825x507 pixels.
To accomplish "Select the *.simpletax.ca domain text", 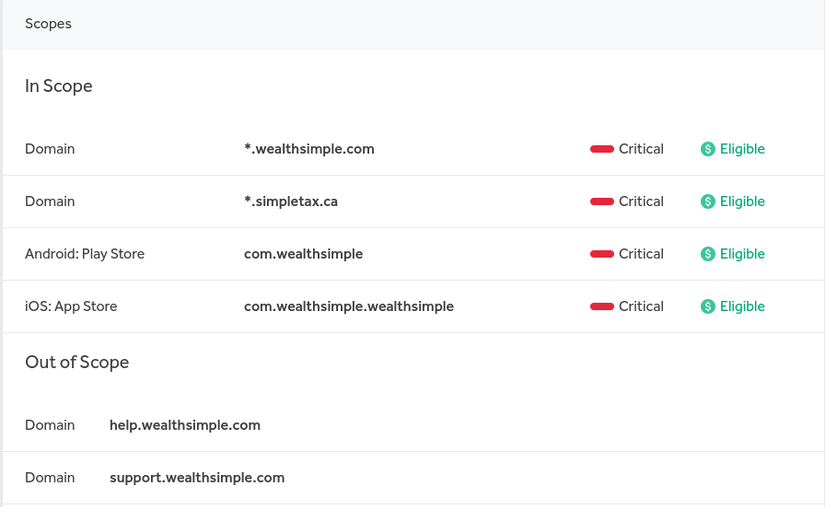I will click(x=291, y=202).
